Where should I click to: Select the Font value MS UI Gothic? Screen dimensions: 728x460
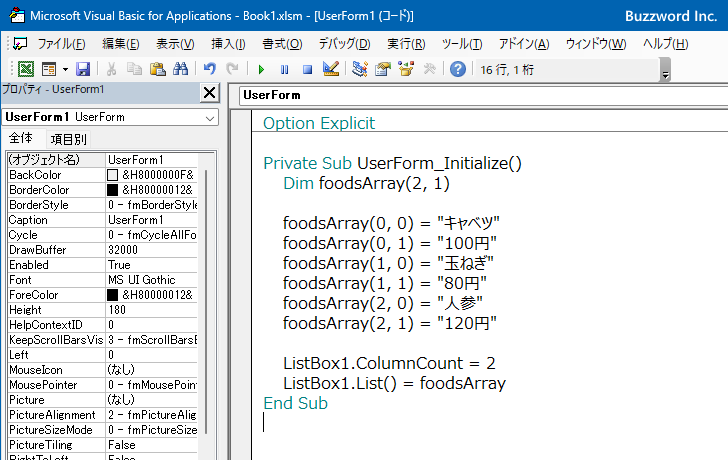(151, 280)
